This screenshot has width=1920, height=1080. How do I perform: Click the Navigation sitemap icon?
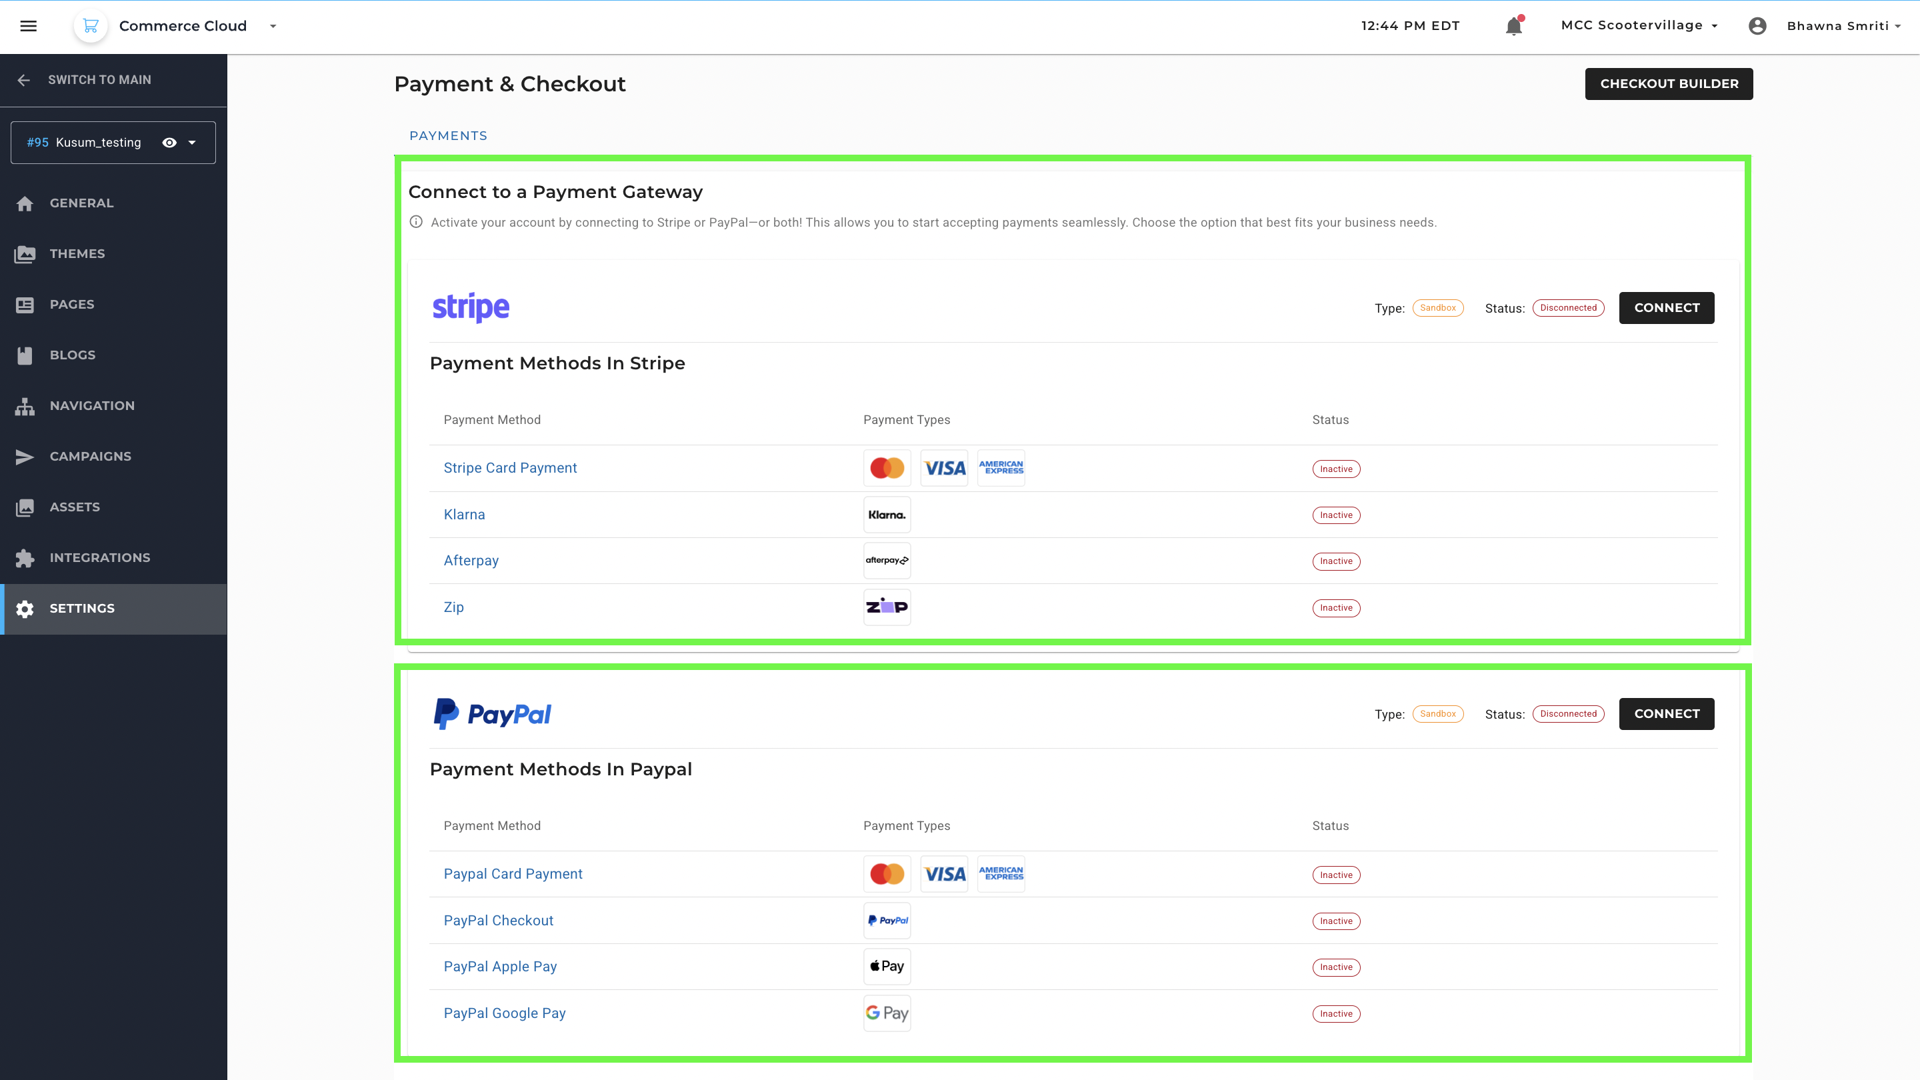click(x=25, y=406)
